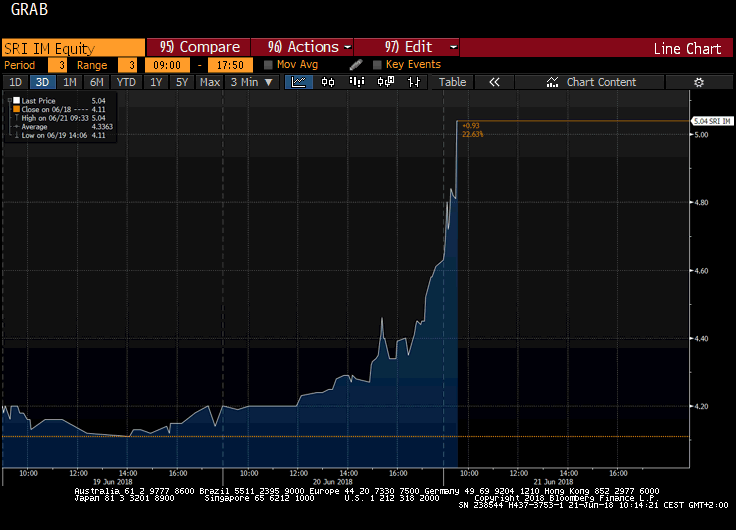The height and width of the screenshot is (530, 736).
Task: Click the pencil annotate icon
Action: pos(356,65)
